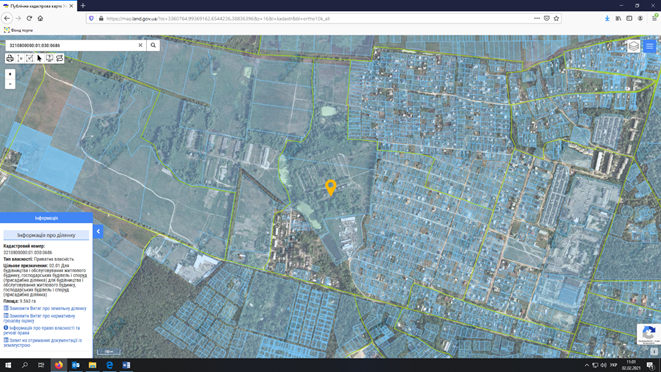
Task: Clear the cadastral number search field
Action: pos(140,45)
